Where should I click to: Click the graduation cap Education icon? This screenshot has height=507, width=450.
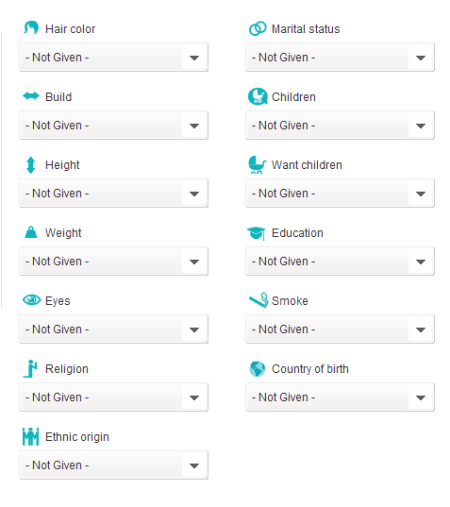(x=256, y=233)
